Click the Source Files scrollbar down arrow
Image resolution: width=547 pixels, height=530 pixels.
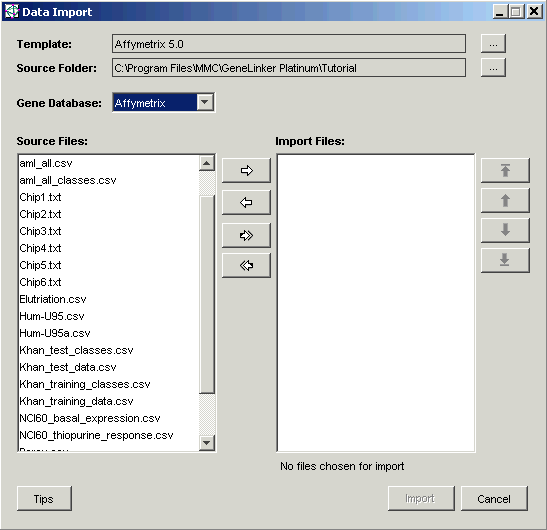(207, 443)
